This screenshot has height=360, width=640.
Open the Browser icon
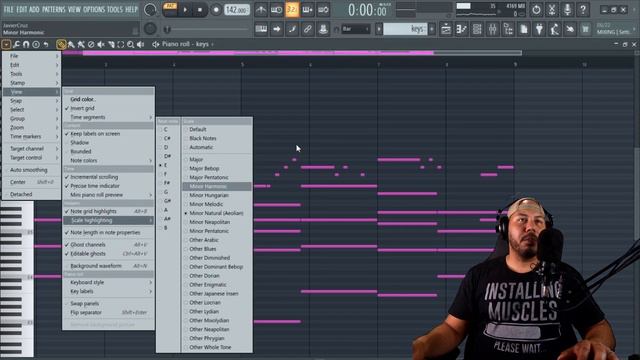(508, 29)
